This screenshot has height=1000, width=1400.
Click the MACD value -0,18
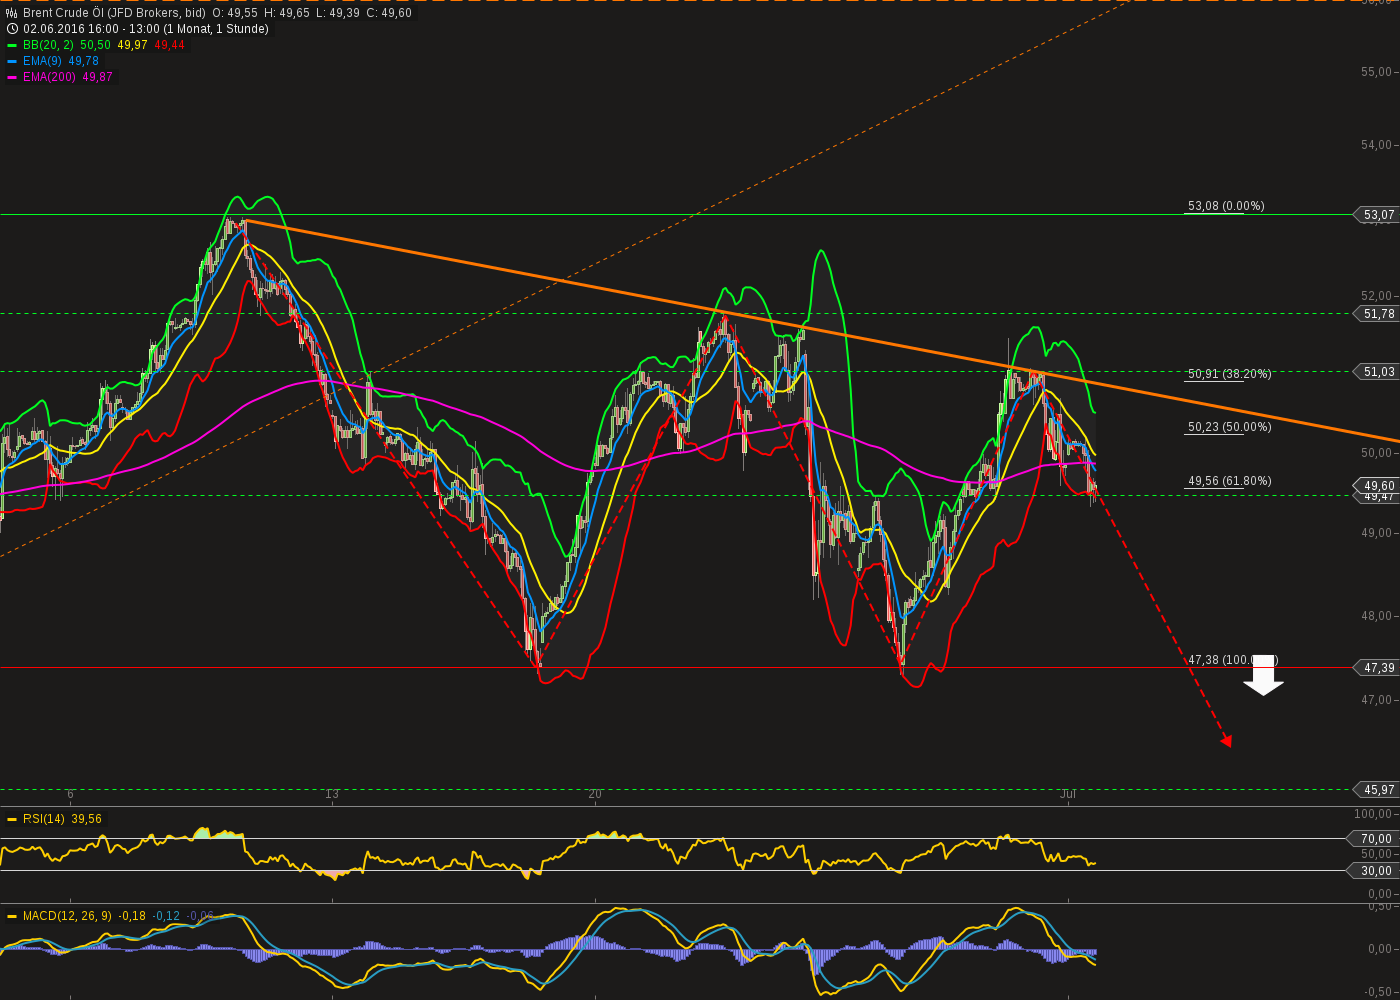(x=132, y=916)
